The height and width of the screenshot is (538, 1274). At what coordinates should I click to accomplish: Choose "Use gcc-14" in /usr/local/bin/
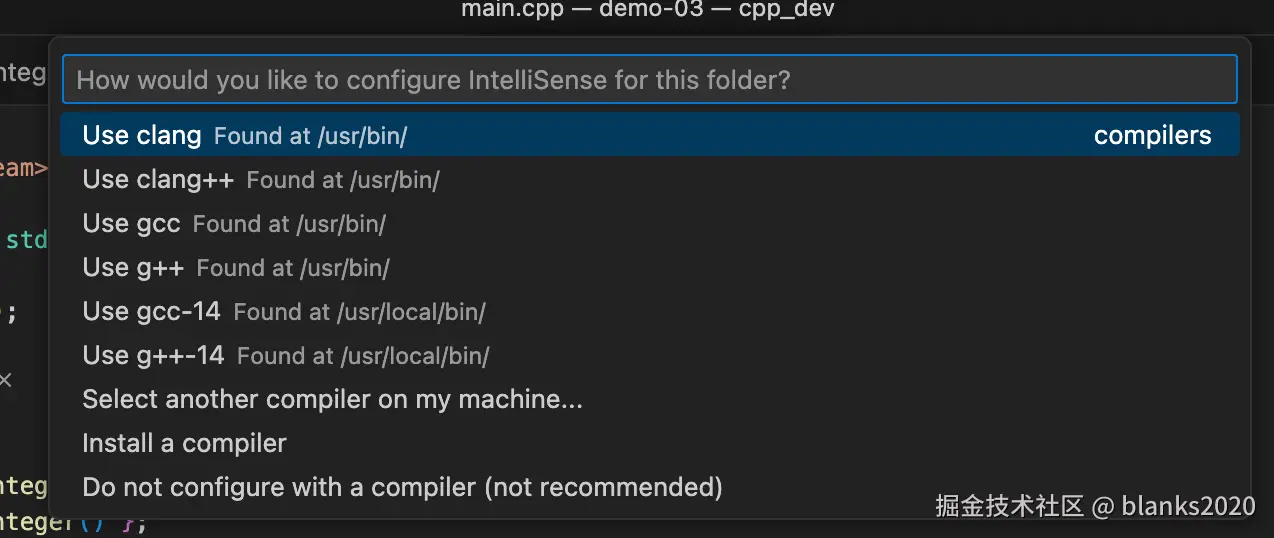(x=151, y=312)
